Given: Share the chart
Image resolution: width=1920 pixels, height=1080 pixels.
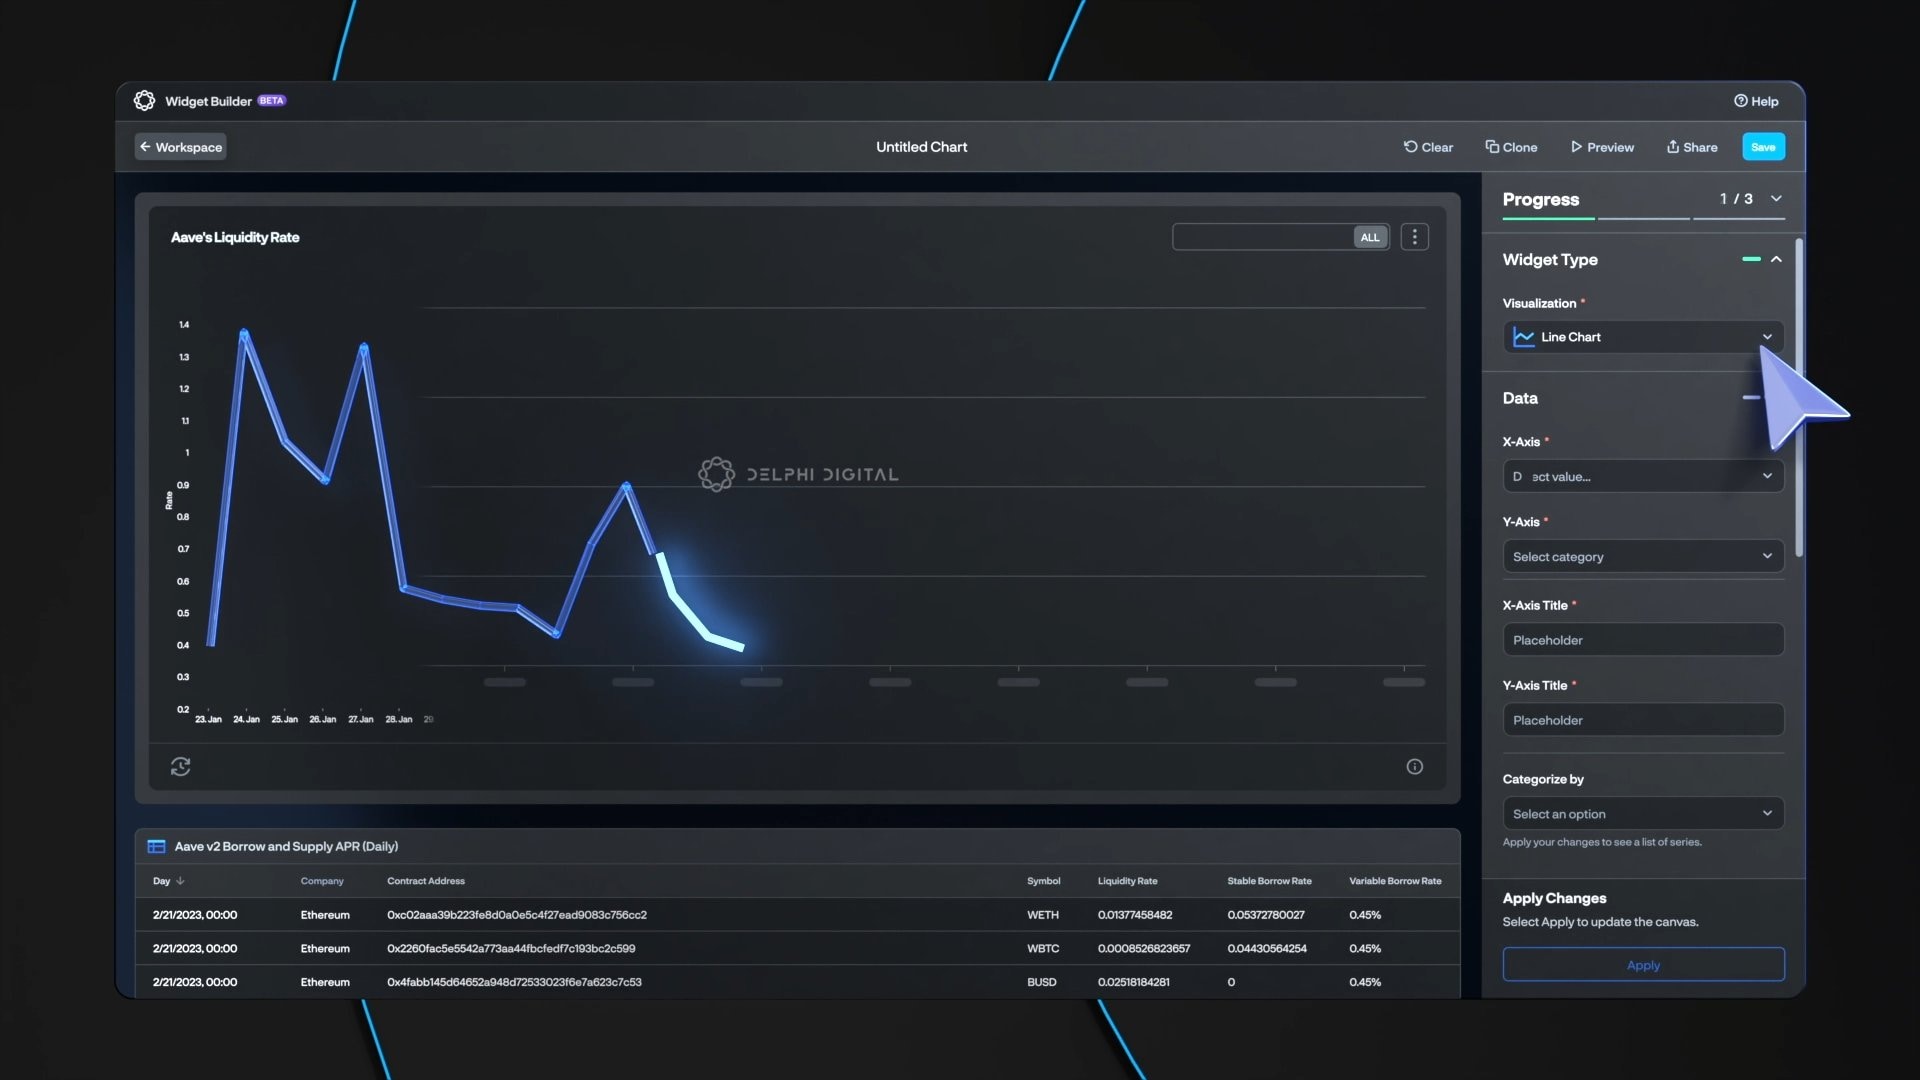Looking at the screenshot, I should (x=1692, y=147).
